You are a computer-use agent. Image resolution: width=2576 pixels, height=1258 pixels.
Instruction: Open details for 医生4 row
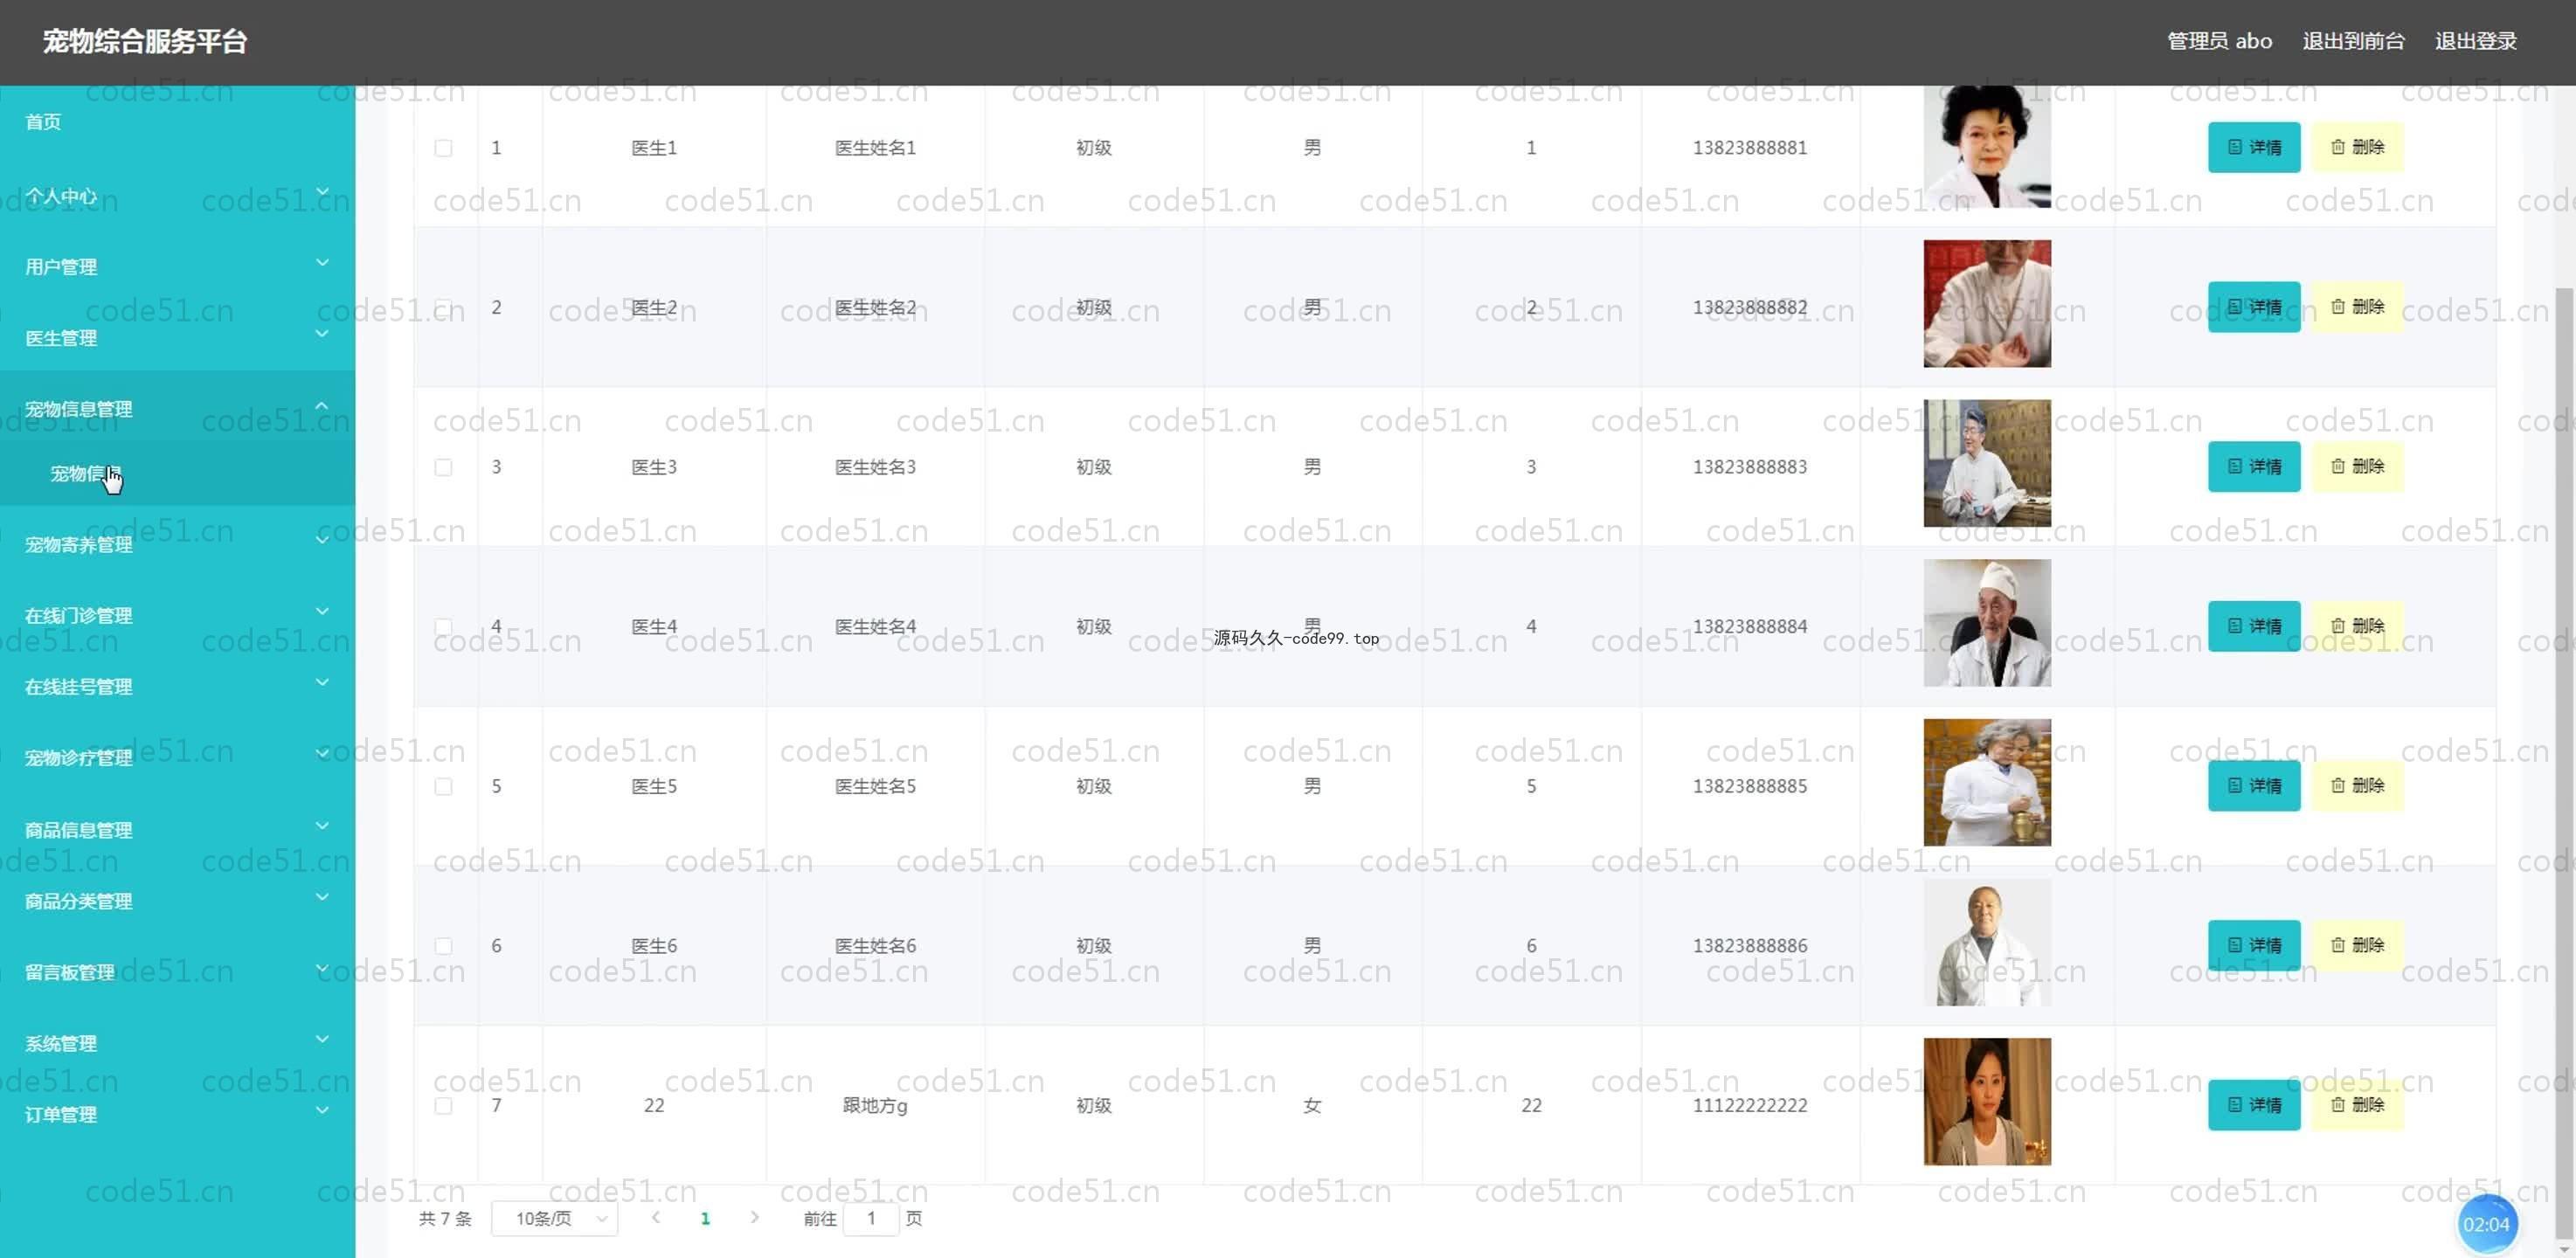pos(2253,626)
